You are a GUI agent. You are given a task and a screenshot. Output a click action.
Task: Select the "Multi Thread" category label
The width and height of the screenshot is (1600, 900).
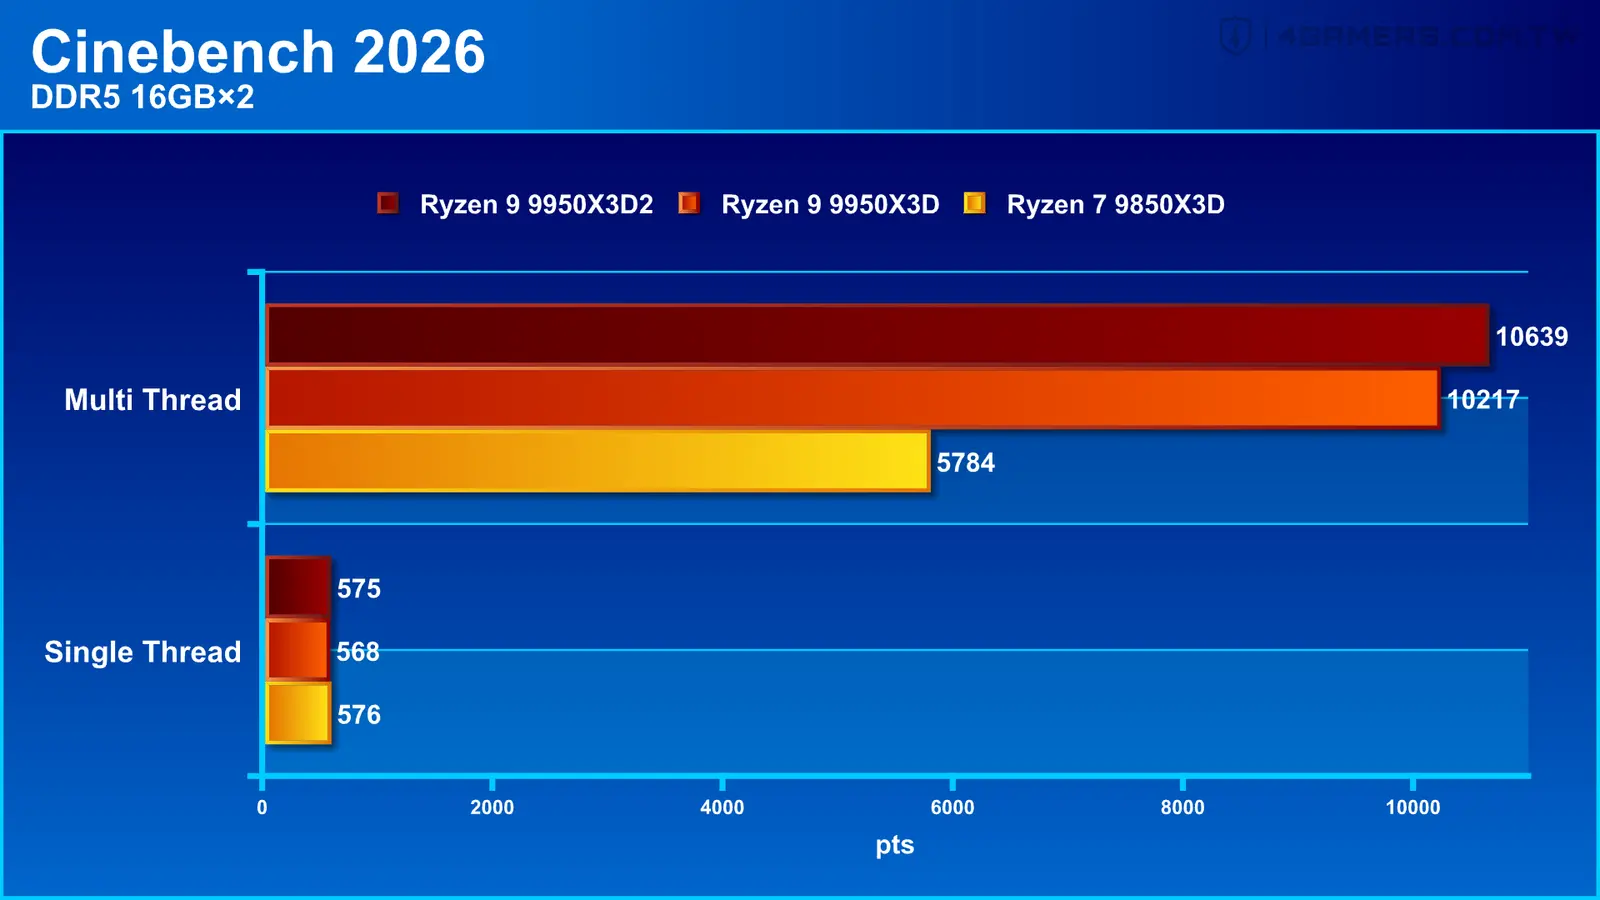click(153, 400)
